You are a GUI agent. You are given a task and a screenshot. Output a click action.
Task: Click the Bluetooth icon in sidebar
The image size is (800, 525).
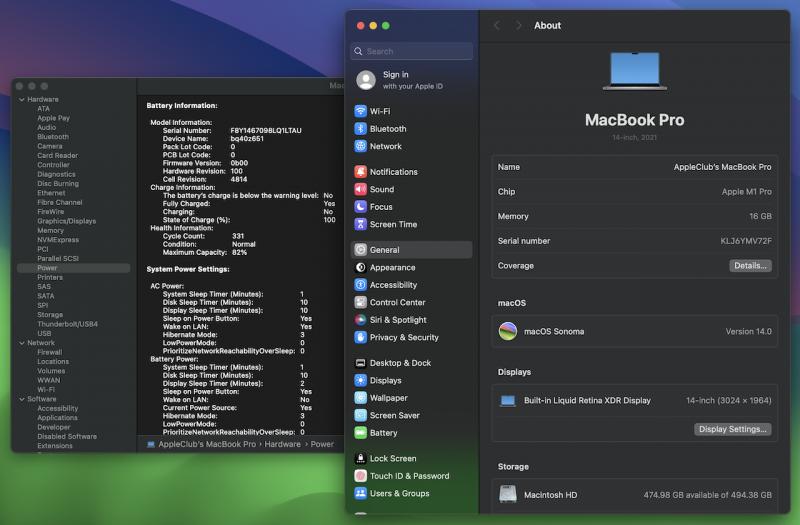coord(361,129)
